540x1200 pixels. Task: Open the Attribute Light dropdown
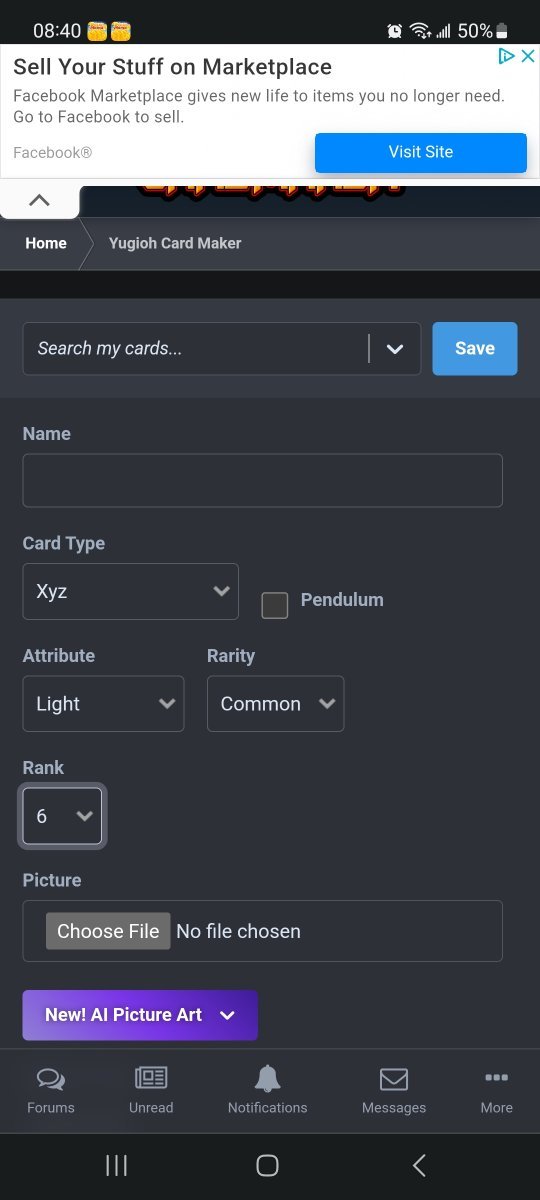coord(103,704)
